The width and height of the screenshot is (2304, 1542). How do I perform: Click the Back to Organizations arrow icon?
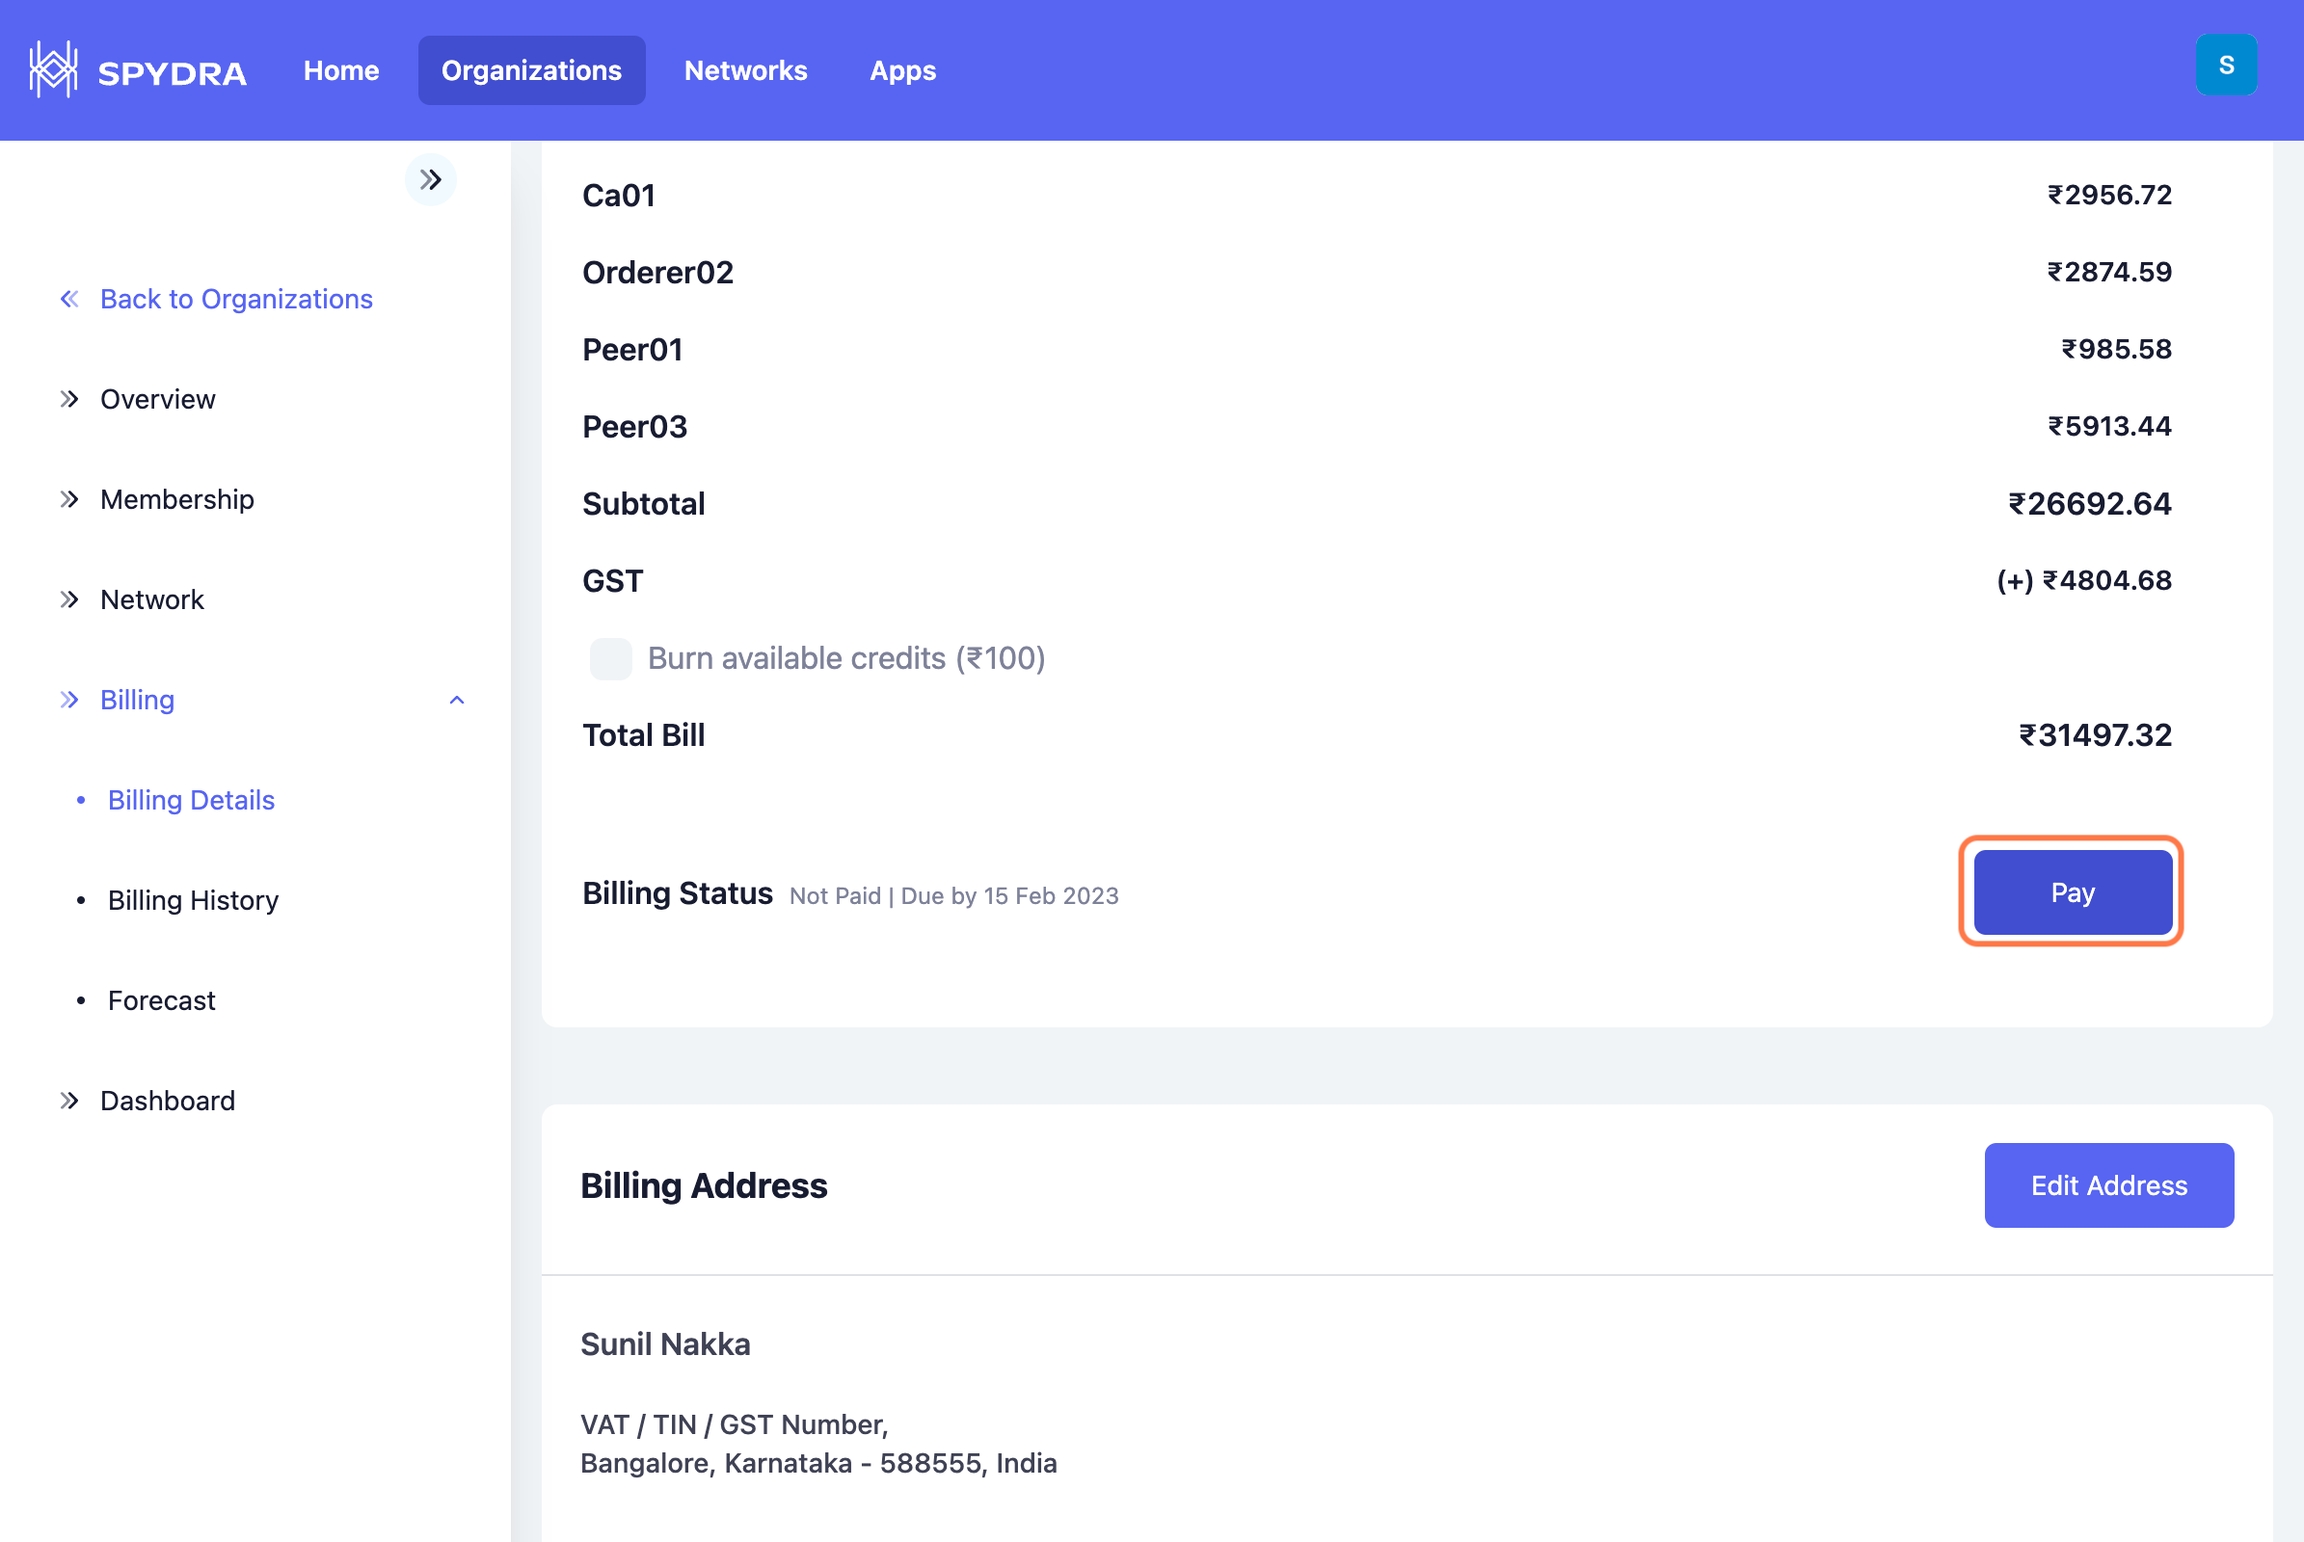(69, 299)
